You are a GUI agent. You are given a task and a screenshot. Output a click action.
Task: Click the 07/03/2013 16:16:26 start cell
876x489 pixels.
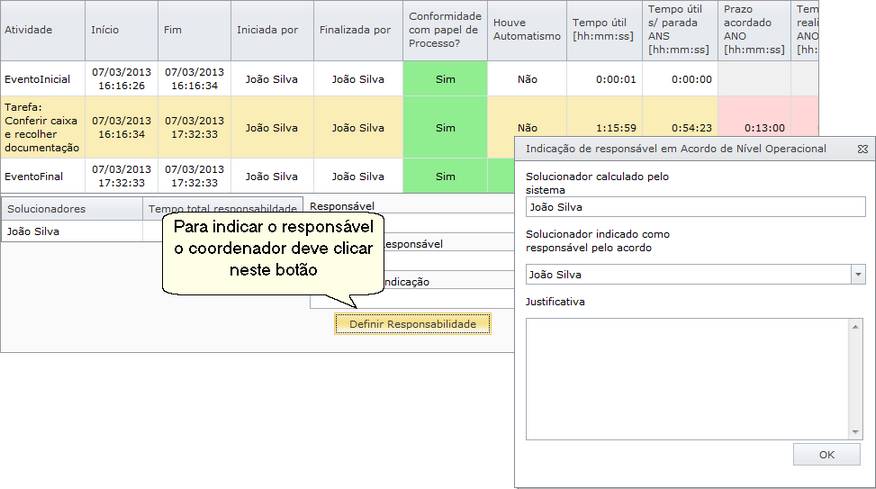tap(122, 79)
